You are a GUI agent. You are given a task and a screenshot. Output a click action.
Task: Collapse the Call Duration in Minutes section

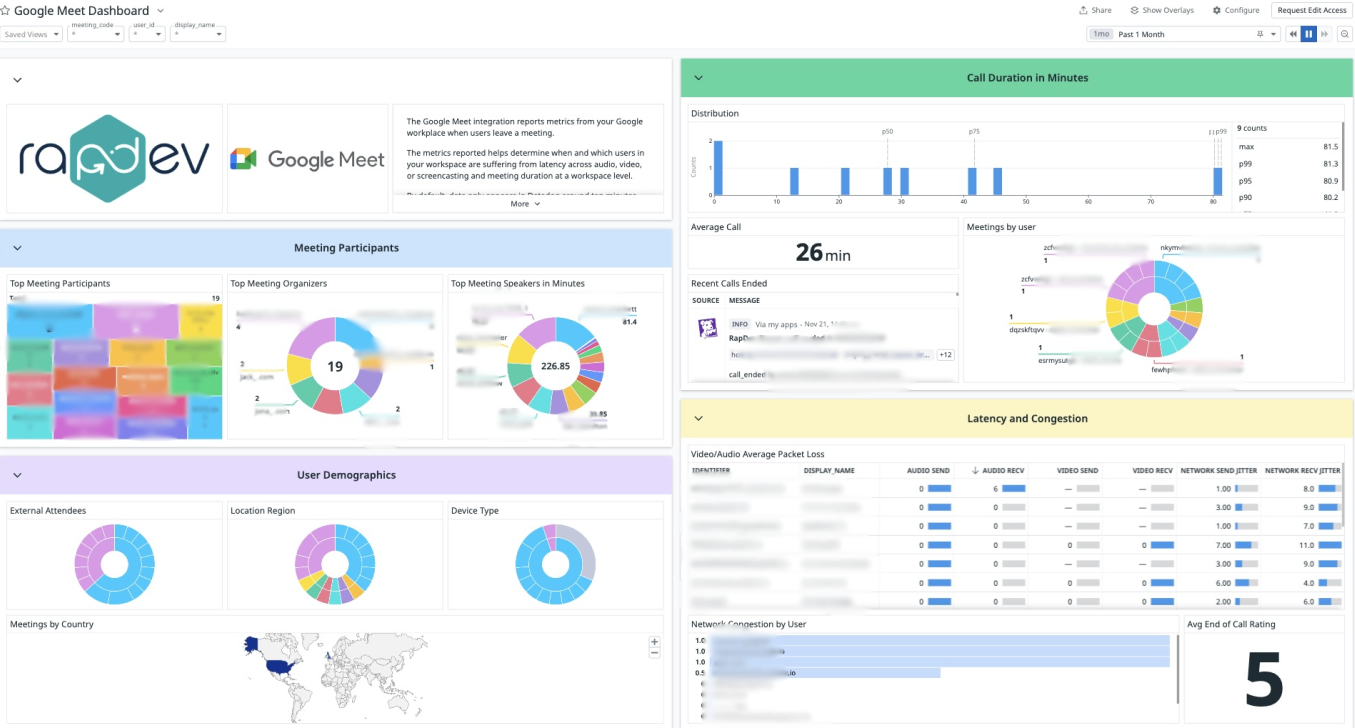click(x=698, y=78)
